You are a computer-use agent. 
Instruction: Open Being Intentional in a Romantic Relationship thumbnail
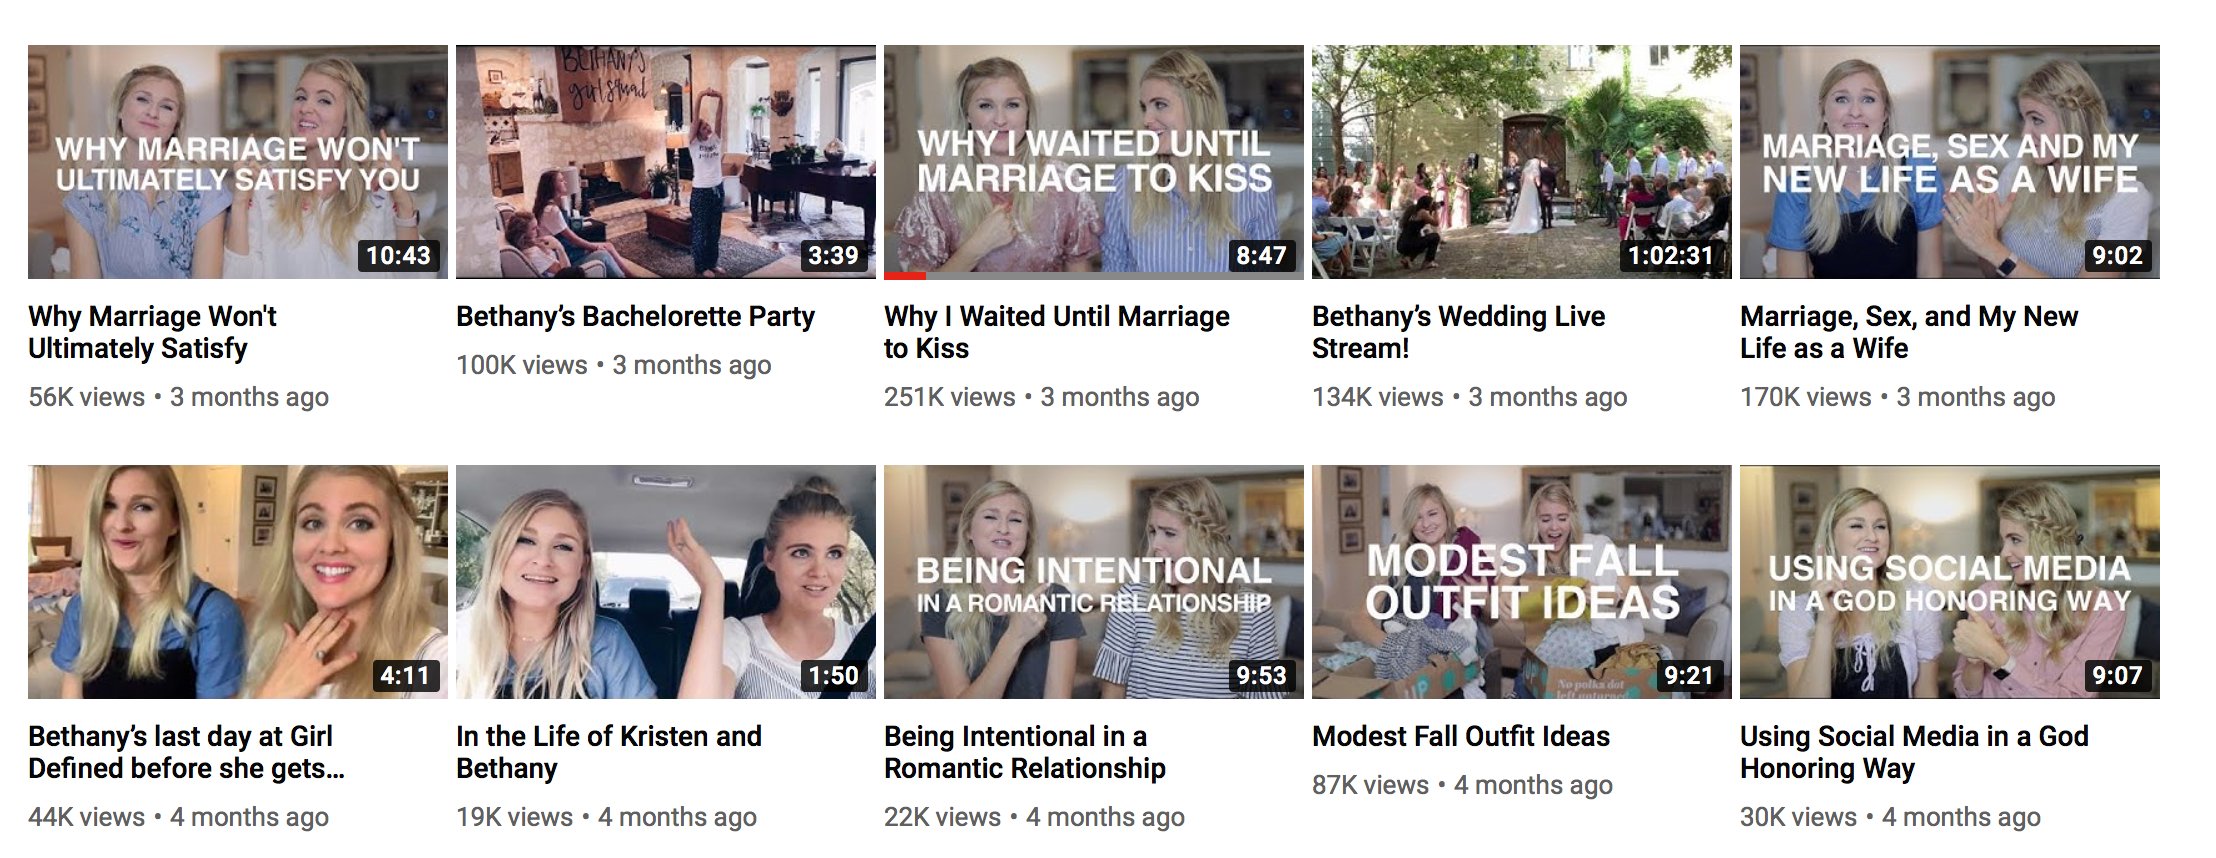click(x=1094, y=582)
